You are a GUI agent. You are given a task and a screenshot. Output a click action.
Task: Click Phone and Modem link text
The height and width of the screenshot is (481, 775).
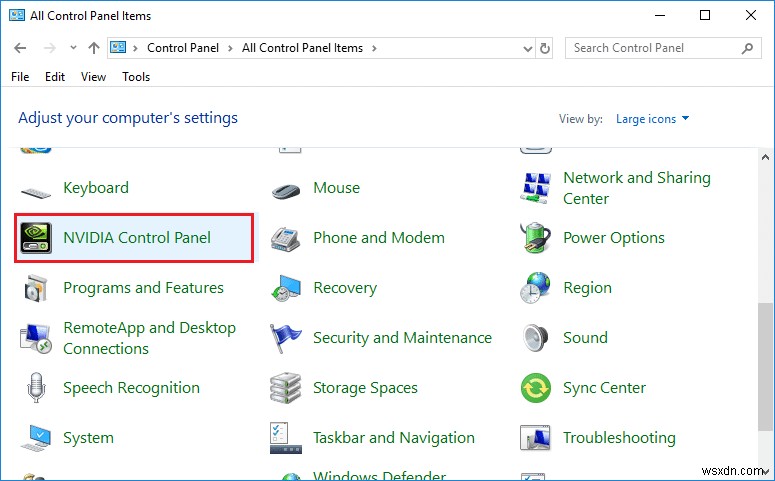[379, 238]
